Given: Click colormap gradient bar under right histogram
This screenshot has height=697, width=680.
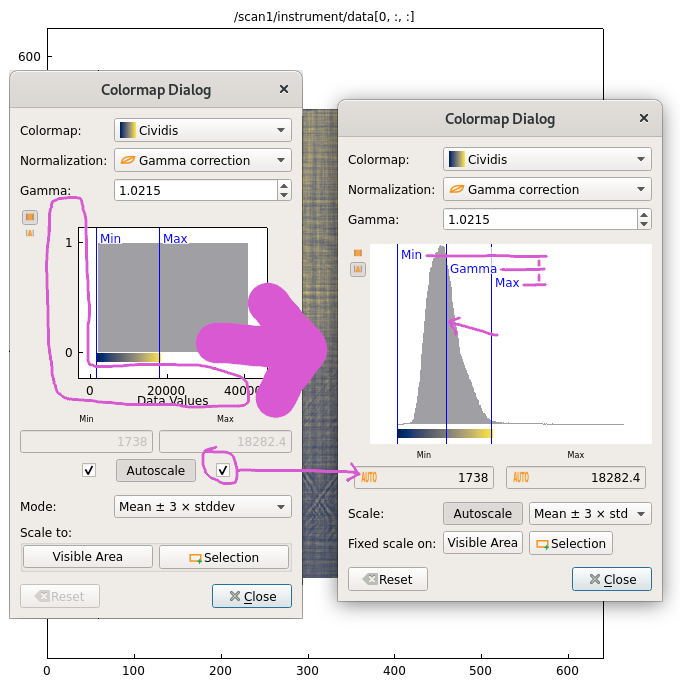Looking at the screenshot, I should pos(444,433).
